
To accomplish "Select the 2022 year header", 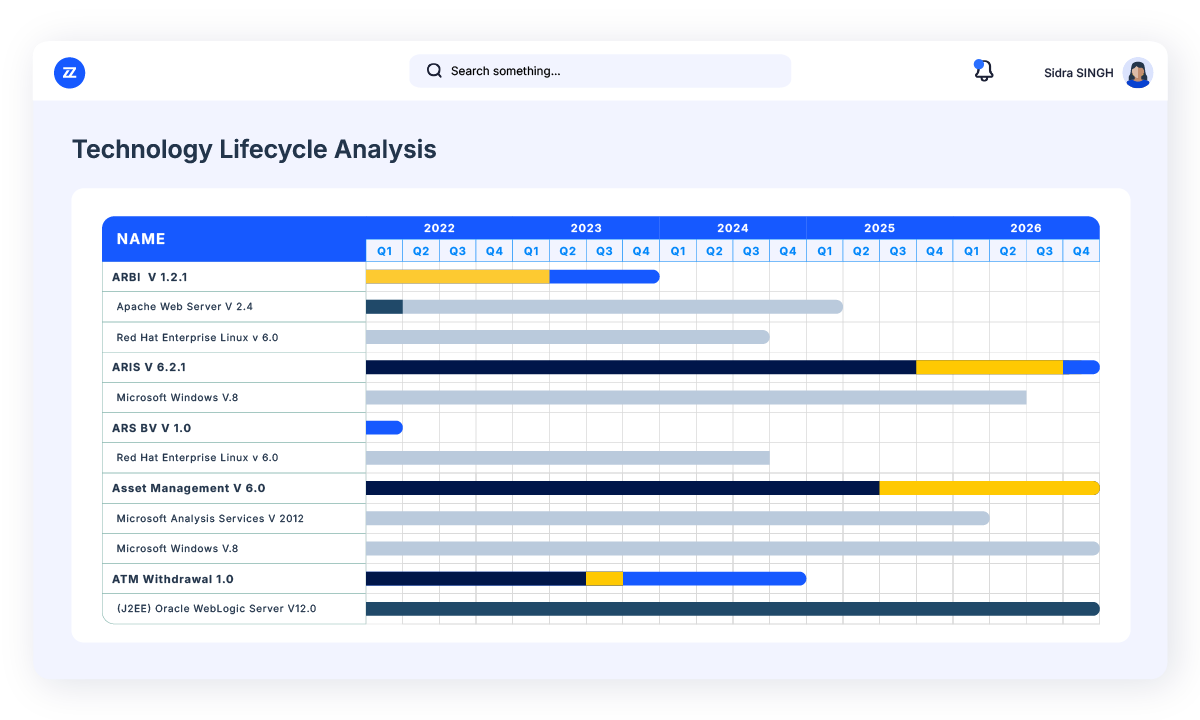I will point(439,228).
